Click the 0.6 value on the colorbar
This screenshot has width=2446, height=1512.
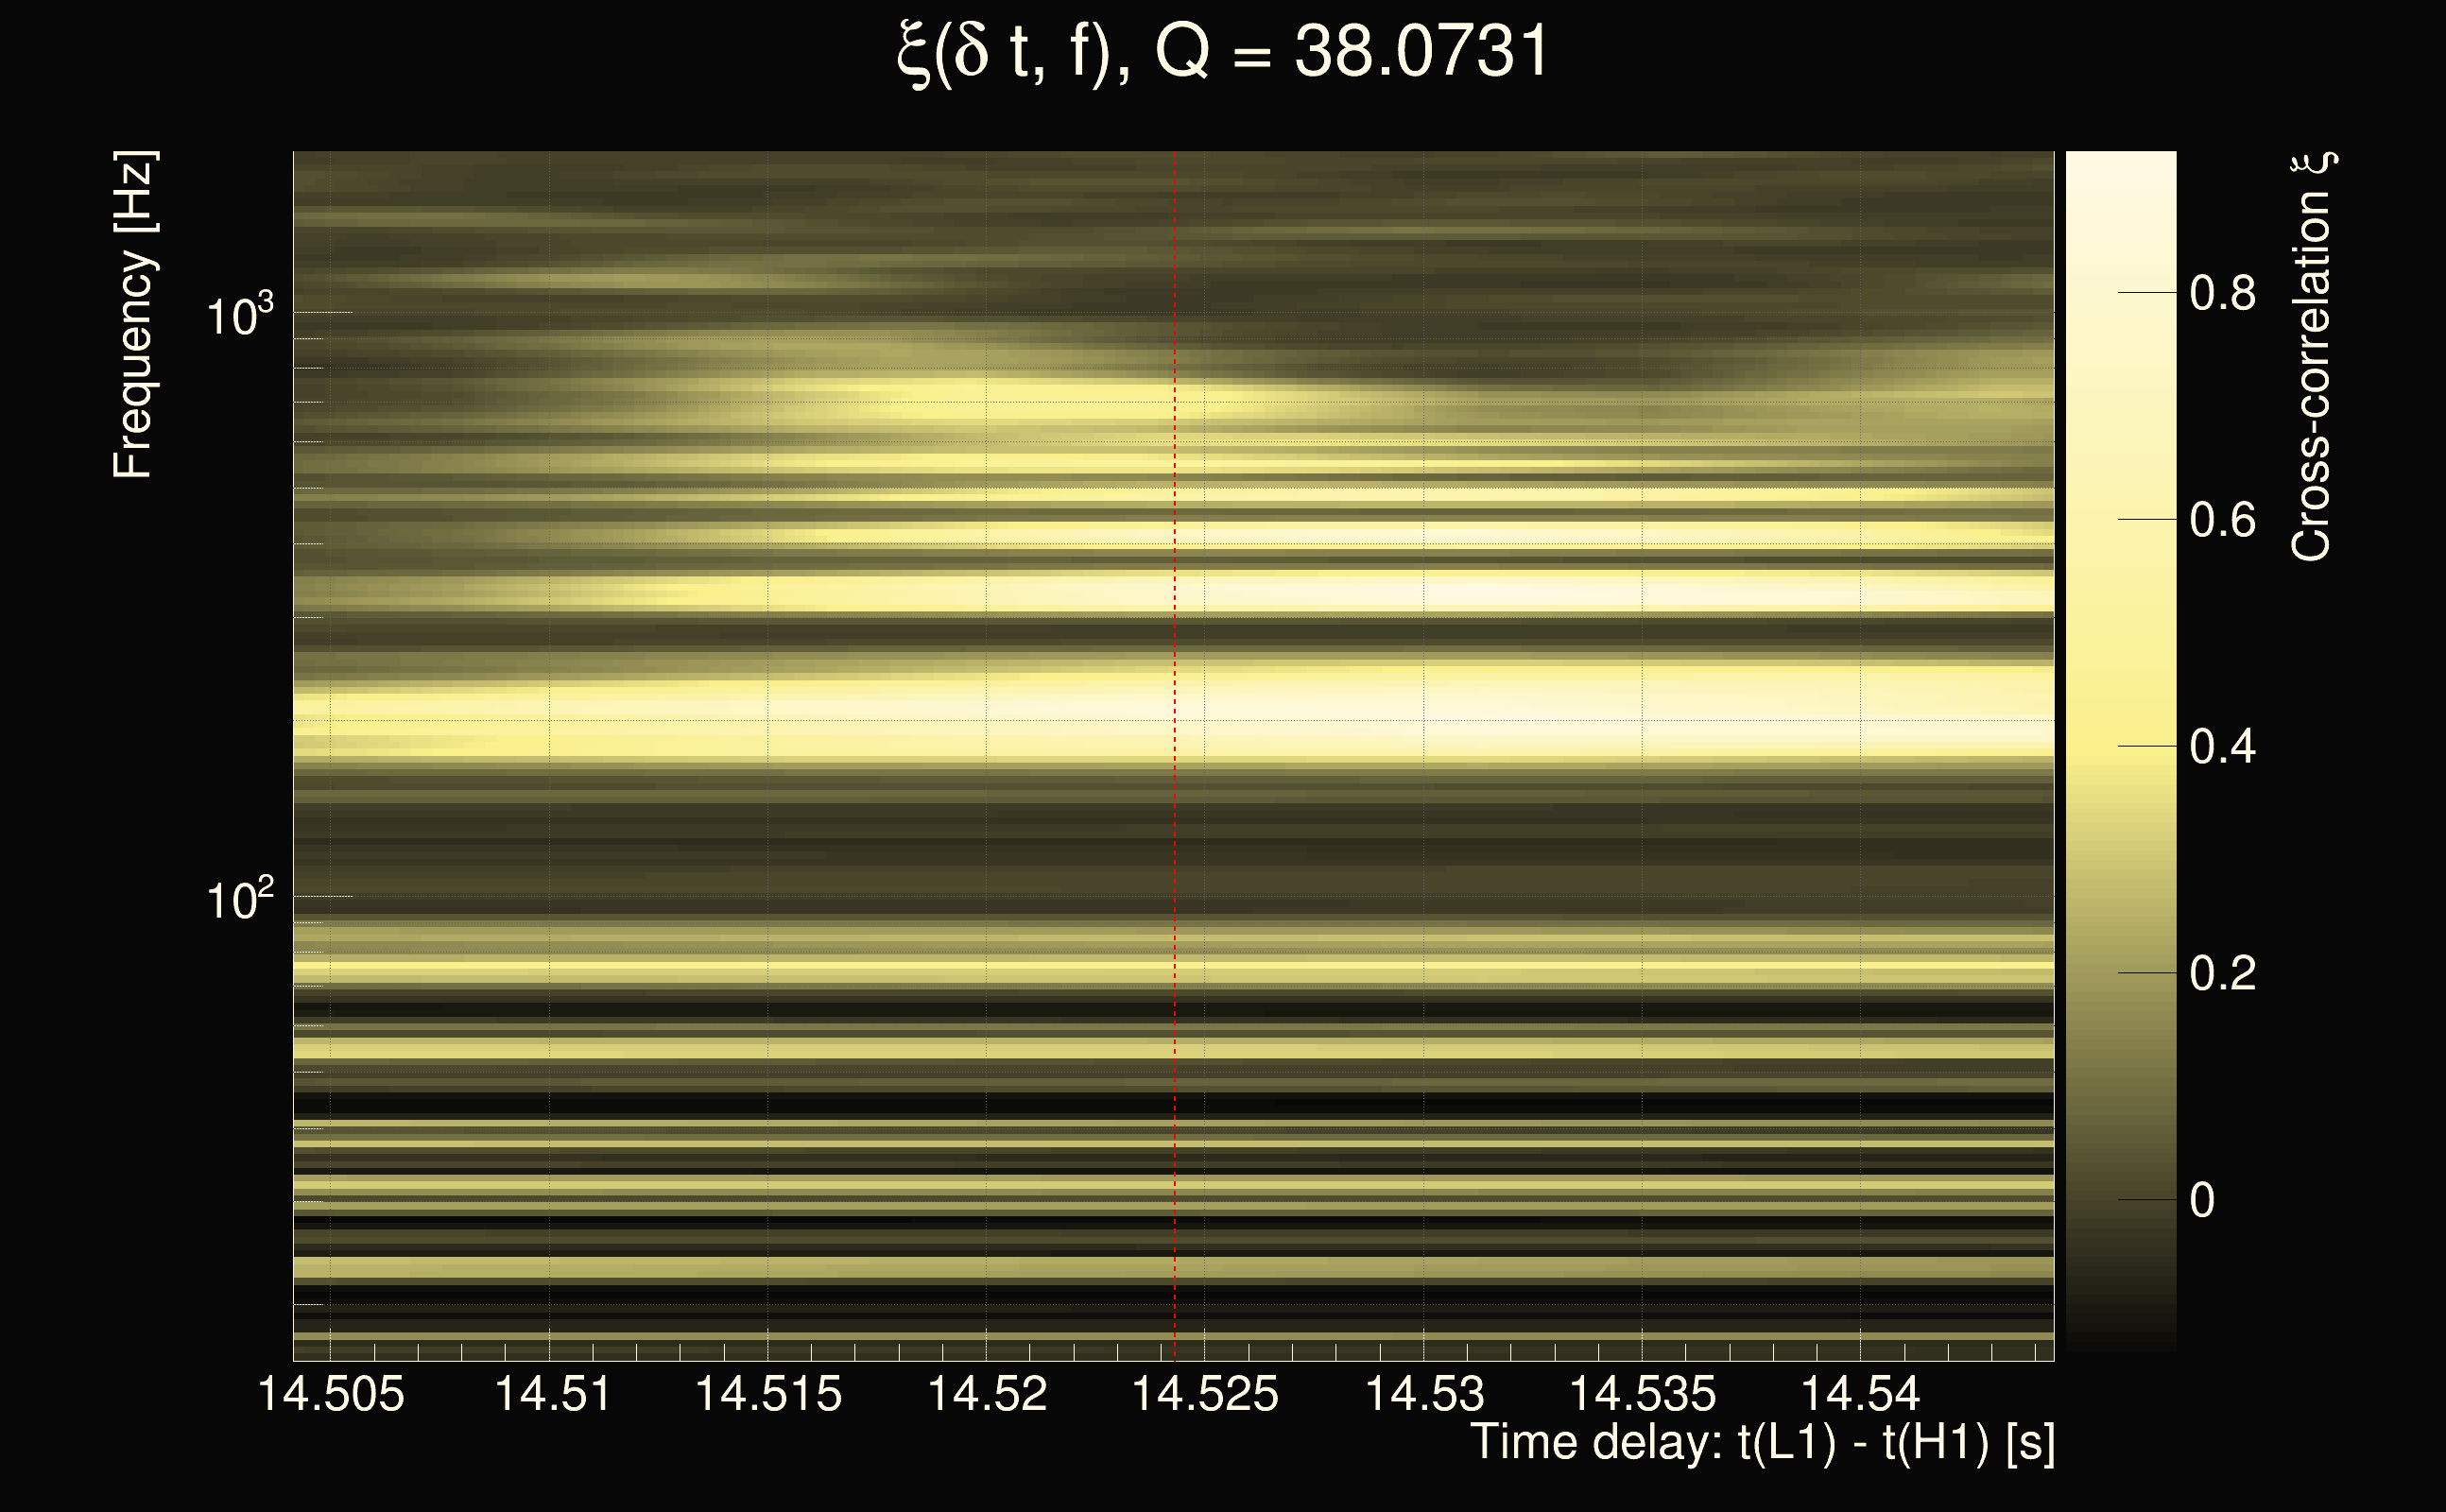click(2222, 520)
